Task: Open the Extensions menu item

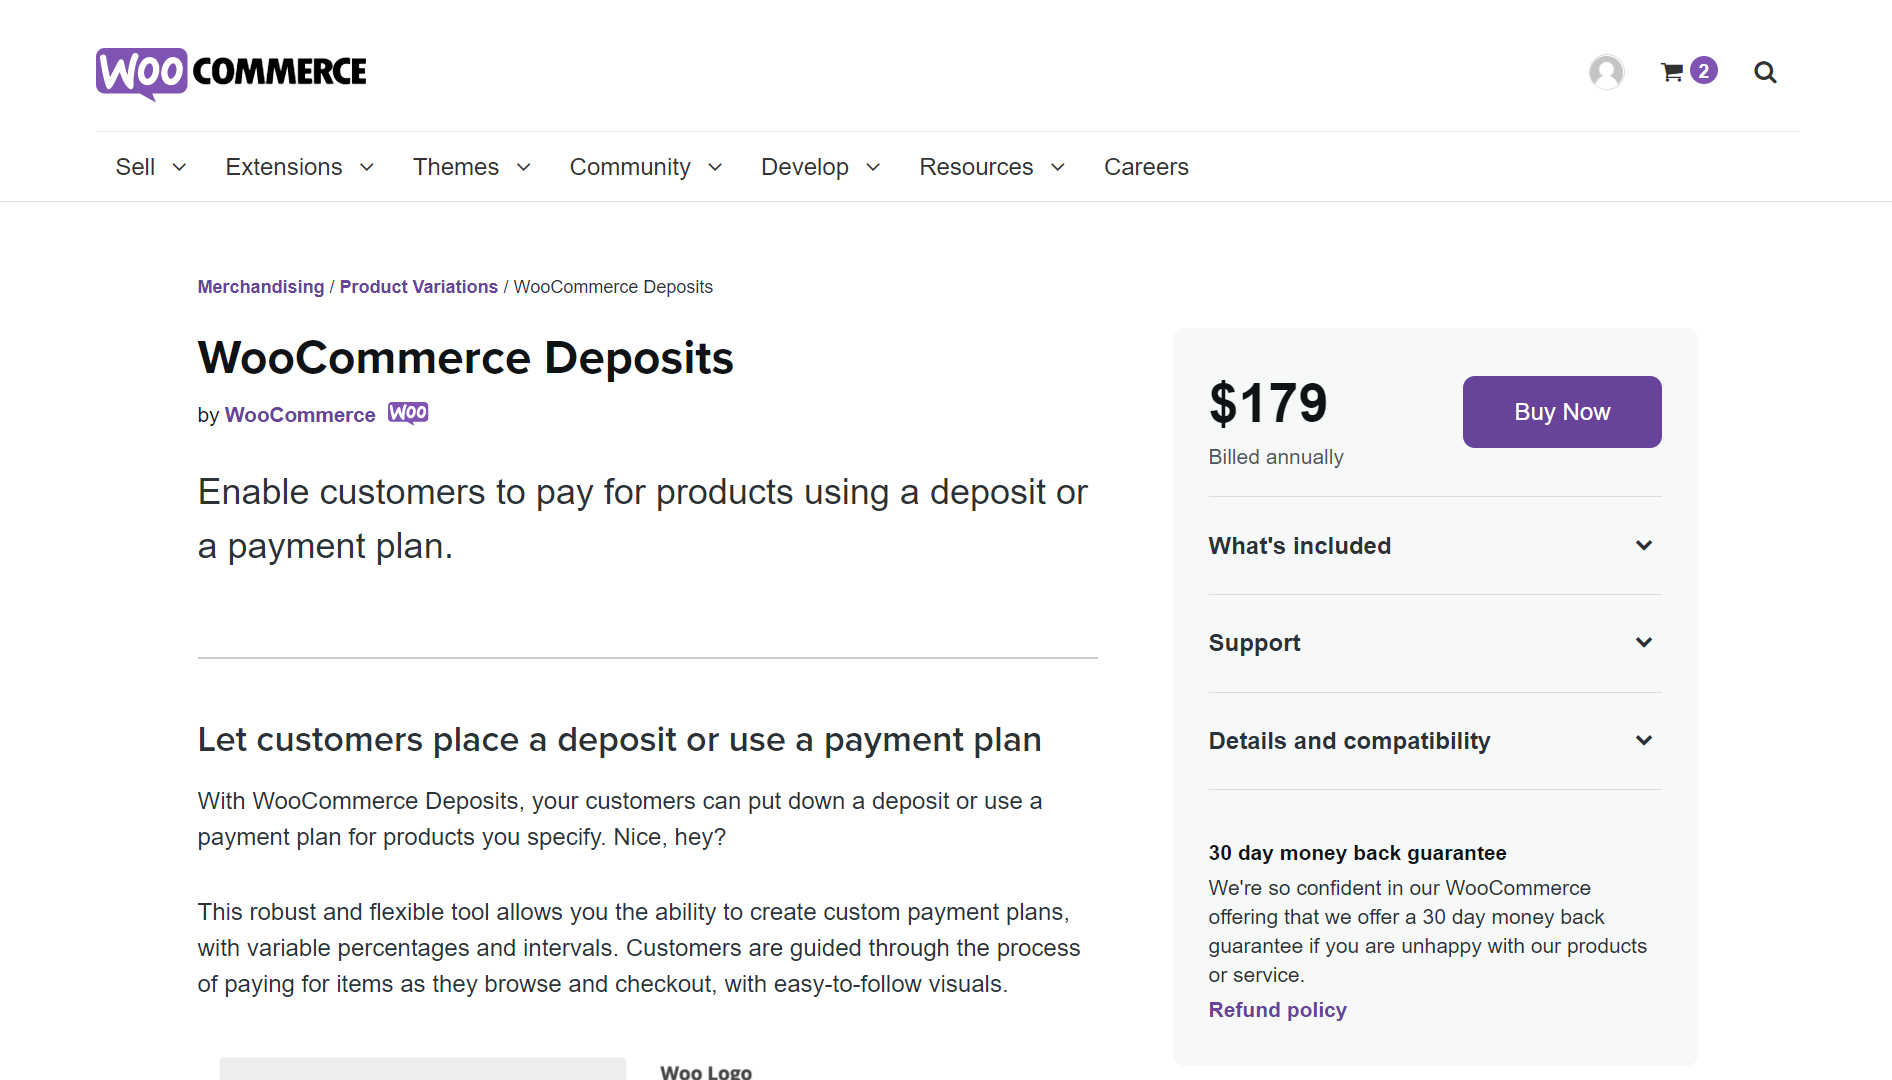Action: point(284,167)
